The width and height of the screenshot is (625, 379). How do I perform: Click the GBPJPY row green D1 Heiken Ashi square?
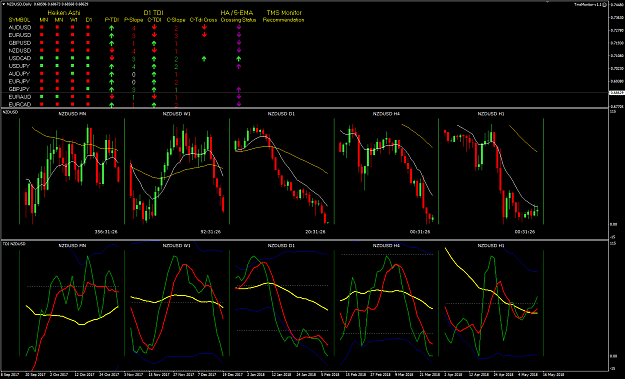tap(88, 89)
